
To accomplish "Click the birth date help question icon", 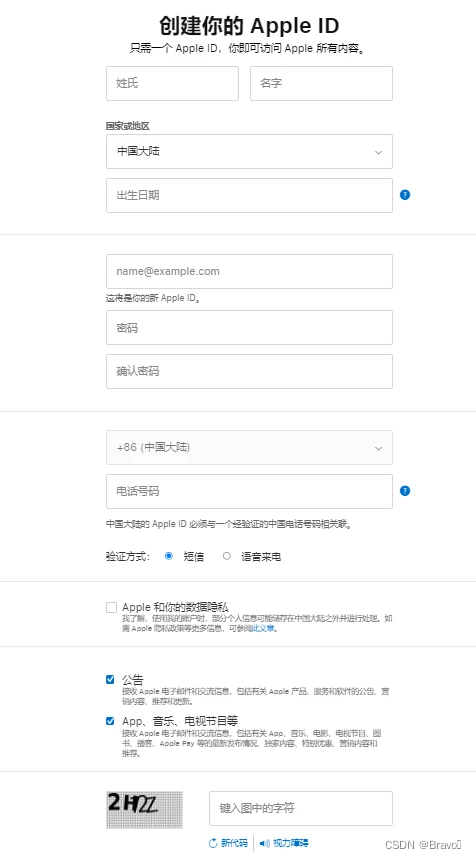I will (405, 195).
